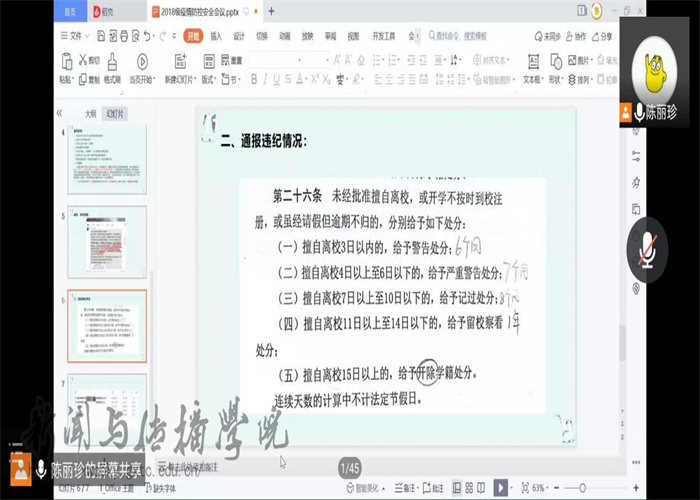Click fit-slide-to-window icon beside 63%
Screen dimensions: 700x500
(x=525, y=488)
